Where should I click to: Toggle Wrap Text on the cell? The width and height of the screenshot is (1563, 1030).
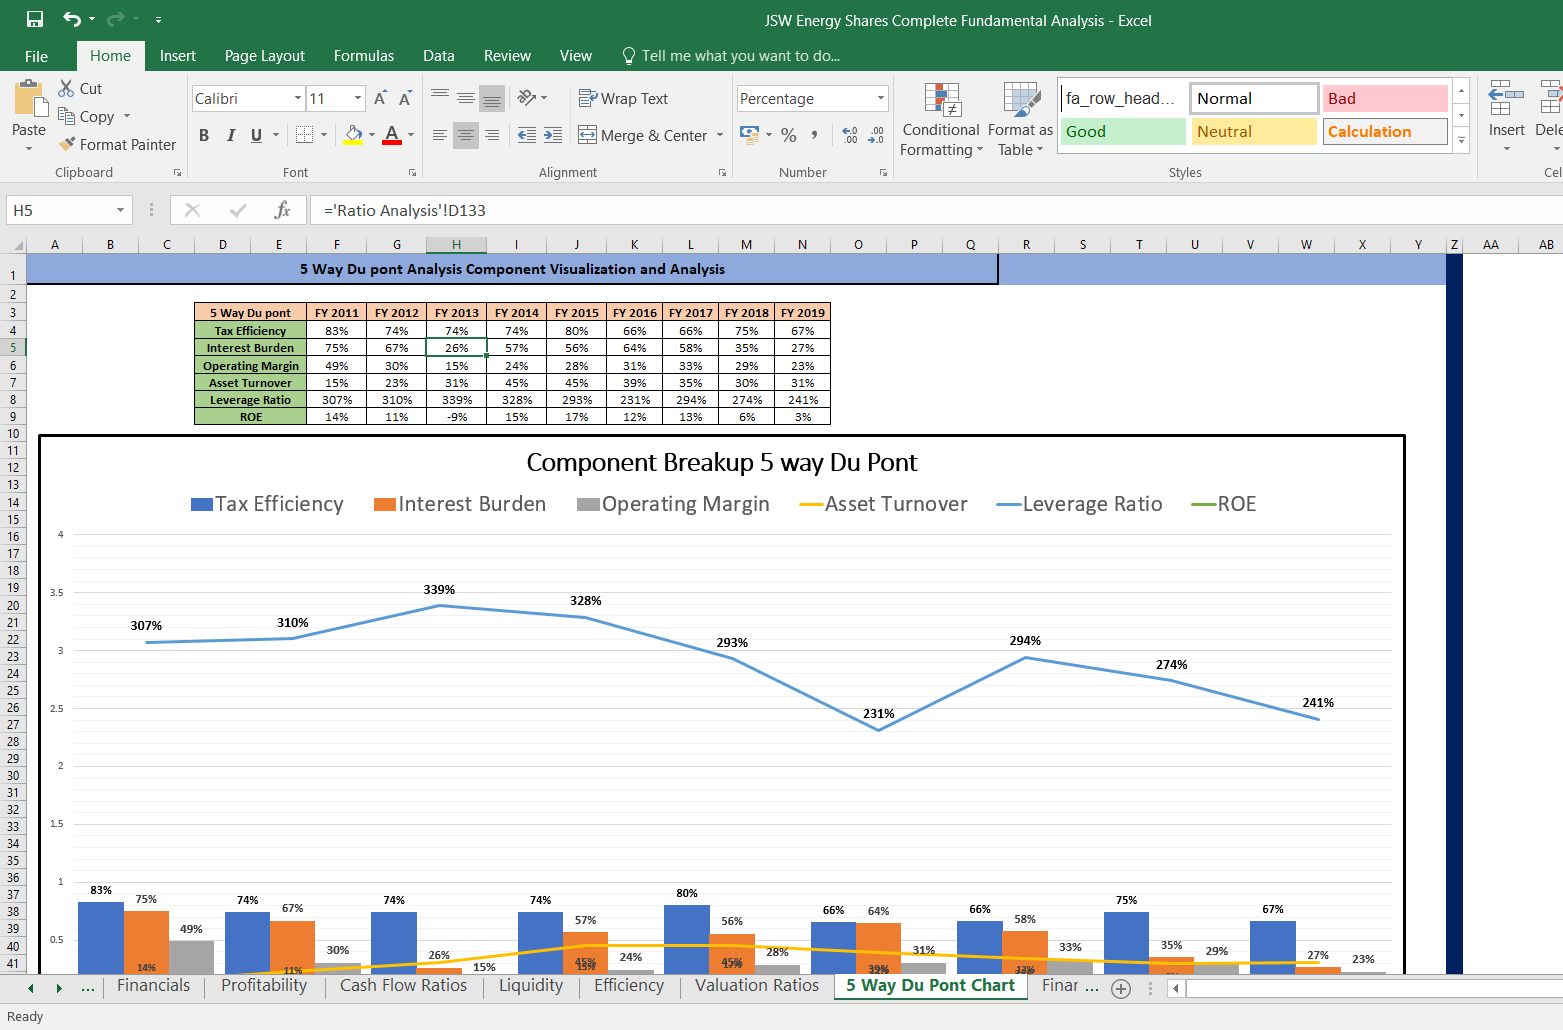[x=623, y=98]
